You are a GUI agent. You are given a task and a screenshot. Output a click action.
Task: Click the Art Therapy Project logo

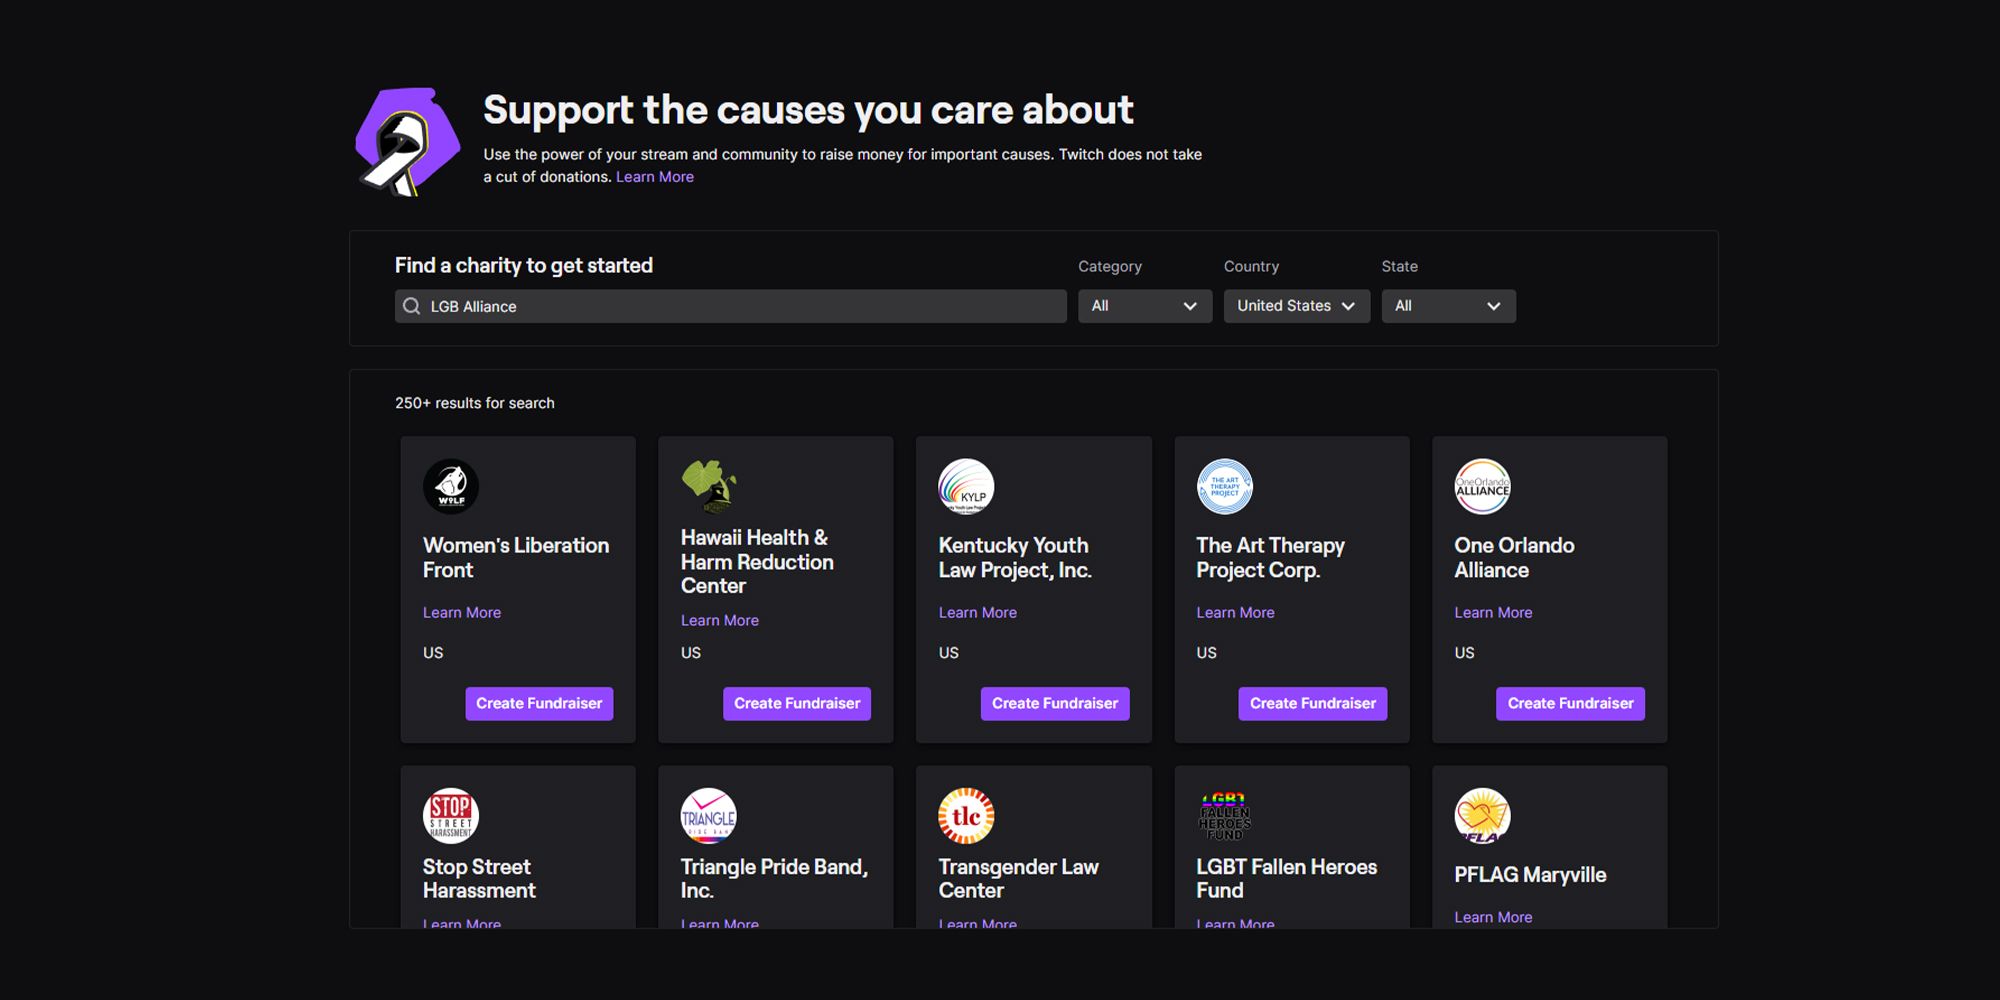tap(1224, 486)
